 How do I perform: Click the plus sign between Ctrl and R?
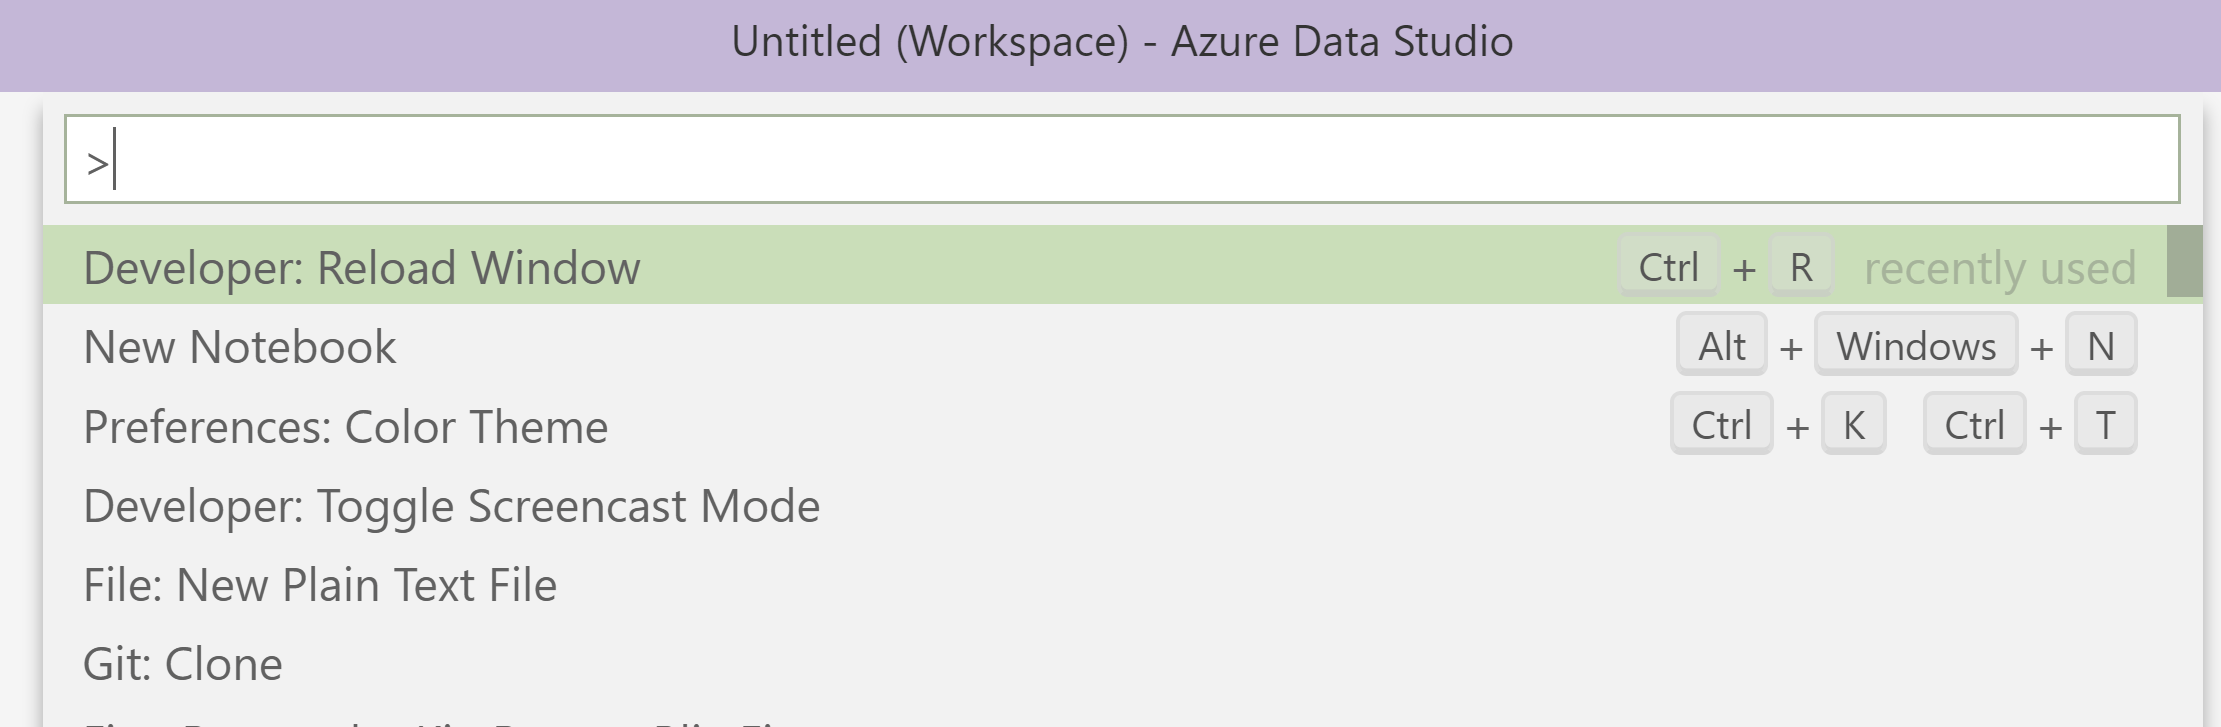click(1744, 269)
